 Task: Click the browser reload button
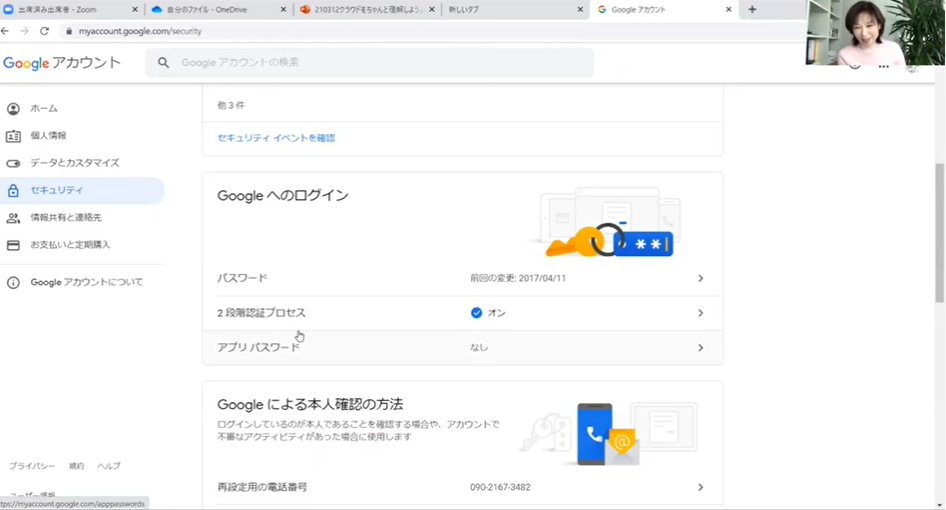tap(44, 31)
